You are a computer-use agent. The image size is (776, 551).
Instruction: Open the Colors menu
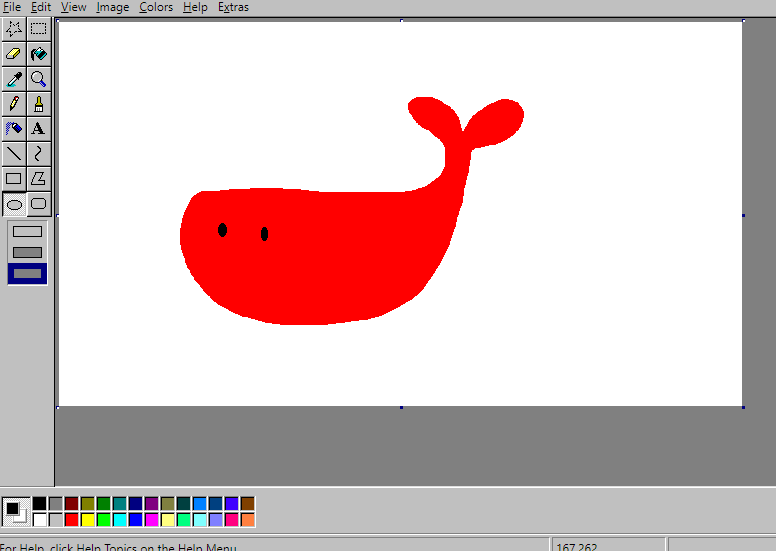156,7
